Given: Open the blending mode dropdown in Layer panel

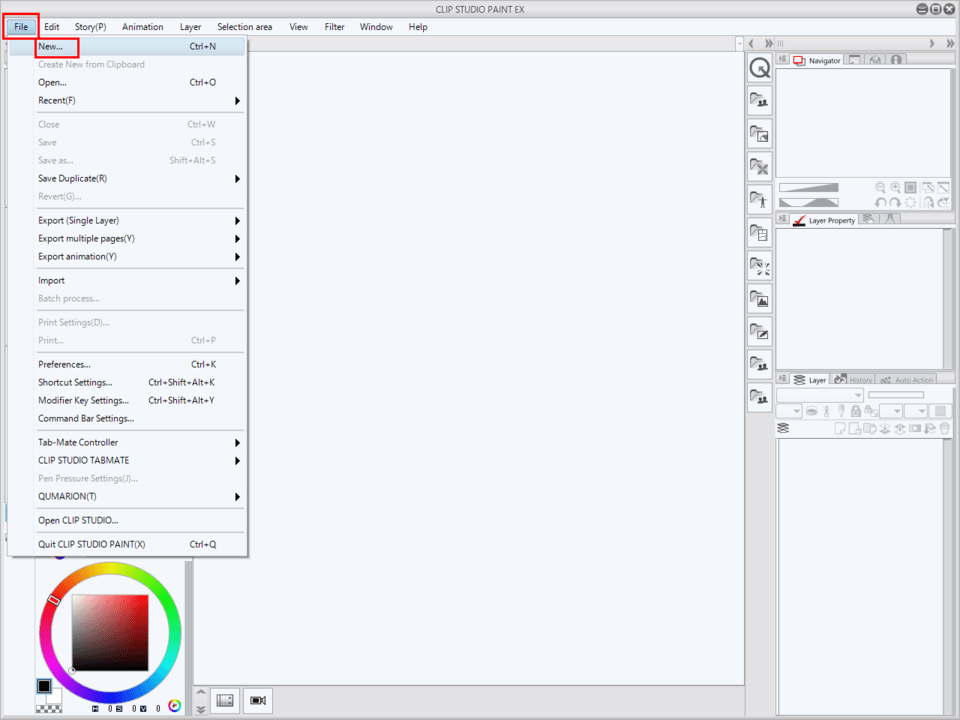Looking at the screenshot, I should point(819,395).
